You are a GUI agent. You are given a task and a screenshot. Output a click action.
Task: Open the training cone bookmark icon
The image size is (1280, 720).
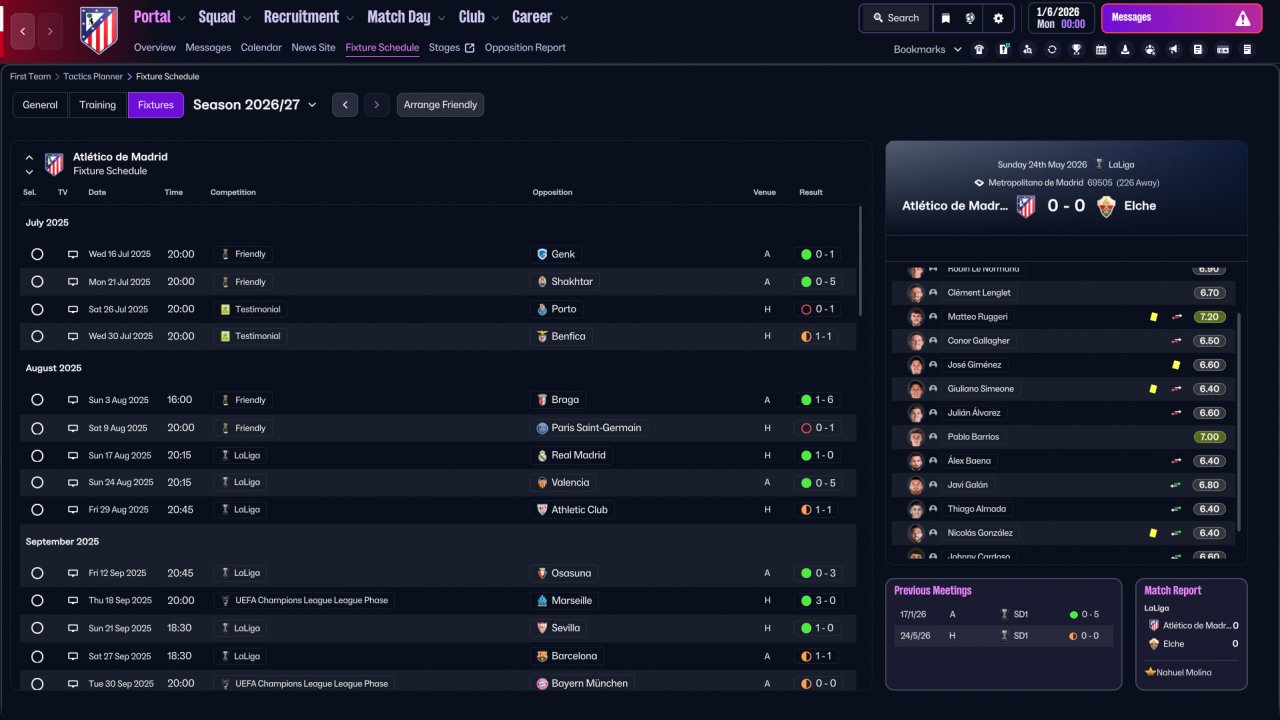click(x=1125, y=49)
